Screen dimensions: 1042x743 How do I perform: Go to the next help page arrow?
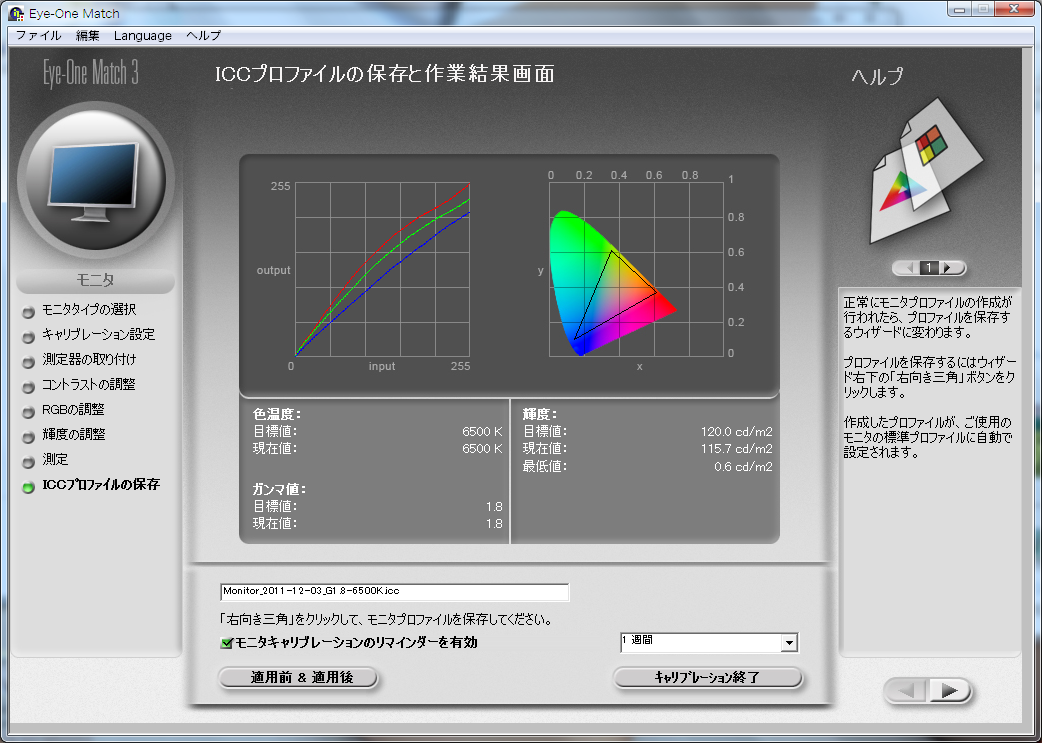click(x=950, y=268)
